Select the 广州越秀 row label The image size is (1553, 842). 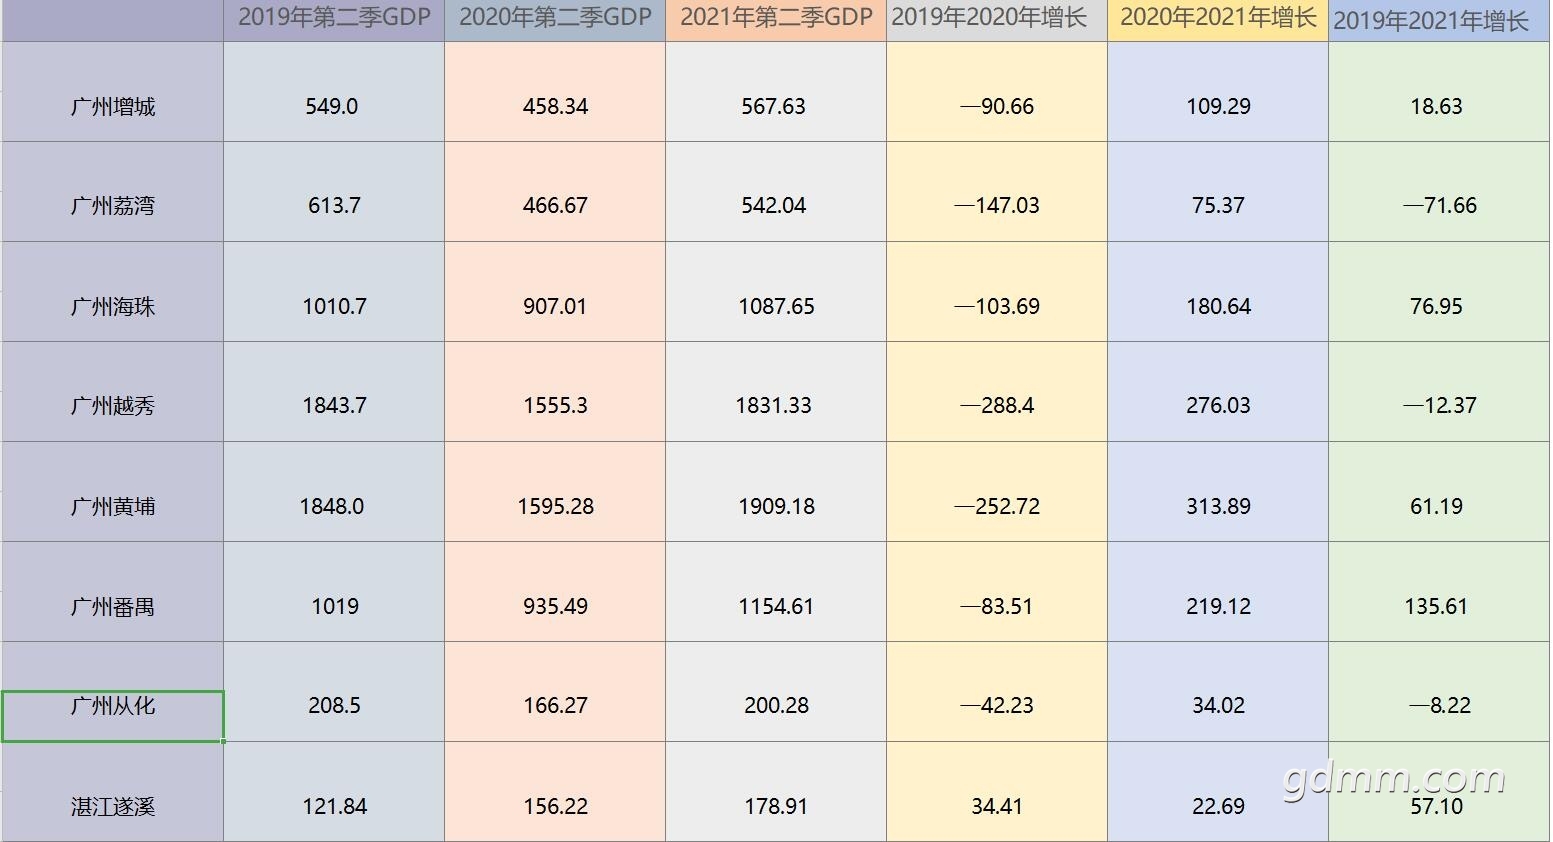pyautogui.click(x=112, y=392)
